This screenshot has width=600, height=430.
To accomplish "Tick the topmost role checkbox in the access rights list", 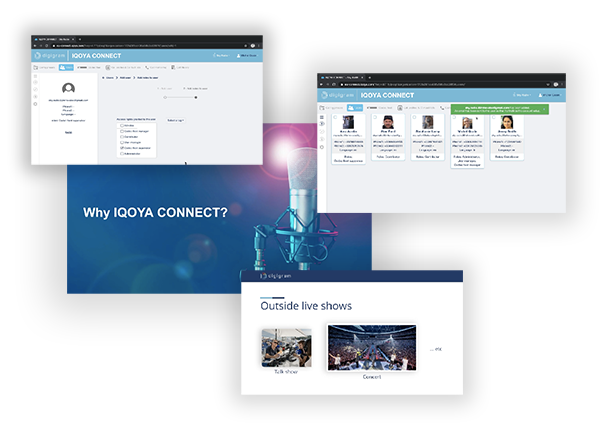I will pyautogui.click(x=122, y=125).
